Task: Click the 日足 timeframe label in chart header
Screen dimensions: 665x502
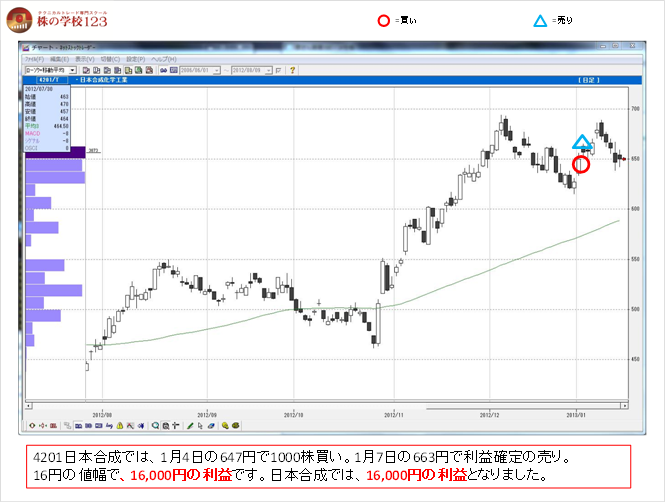Action: (x=588, y=80)
